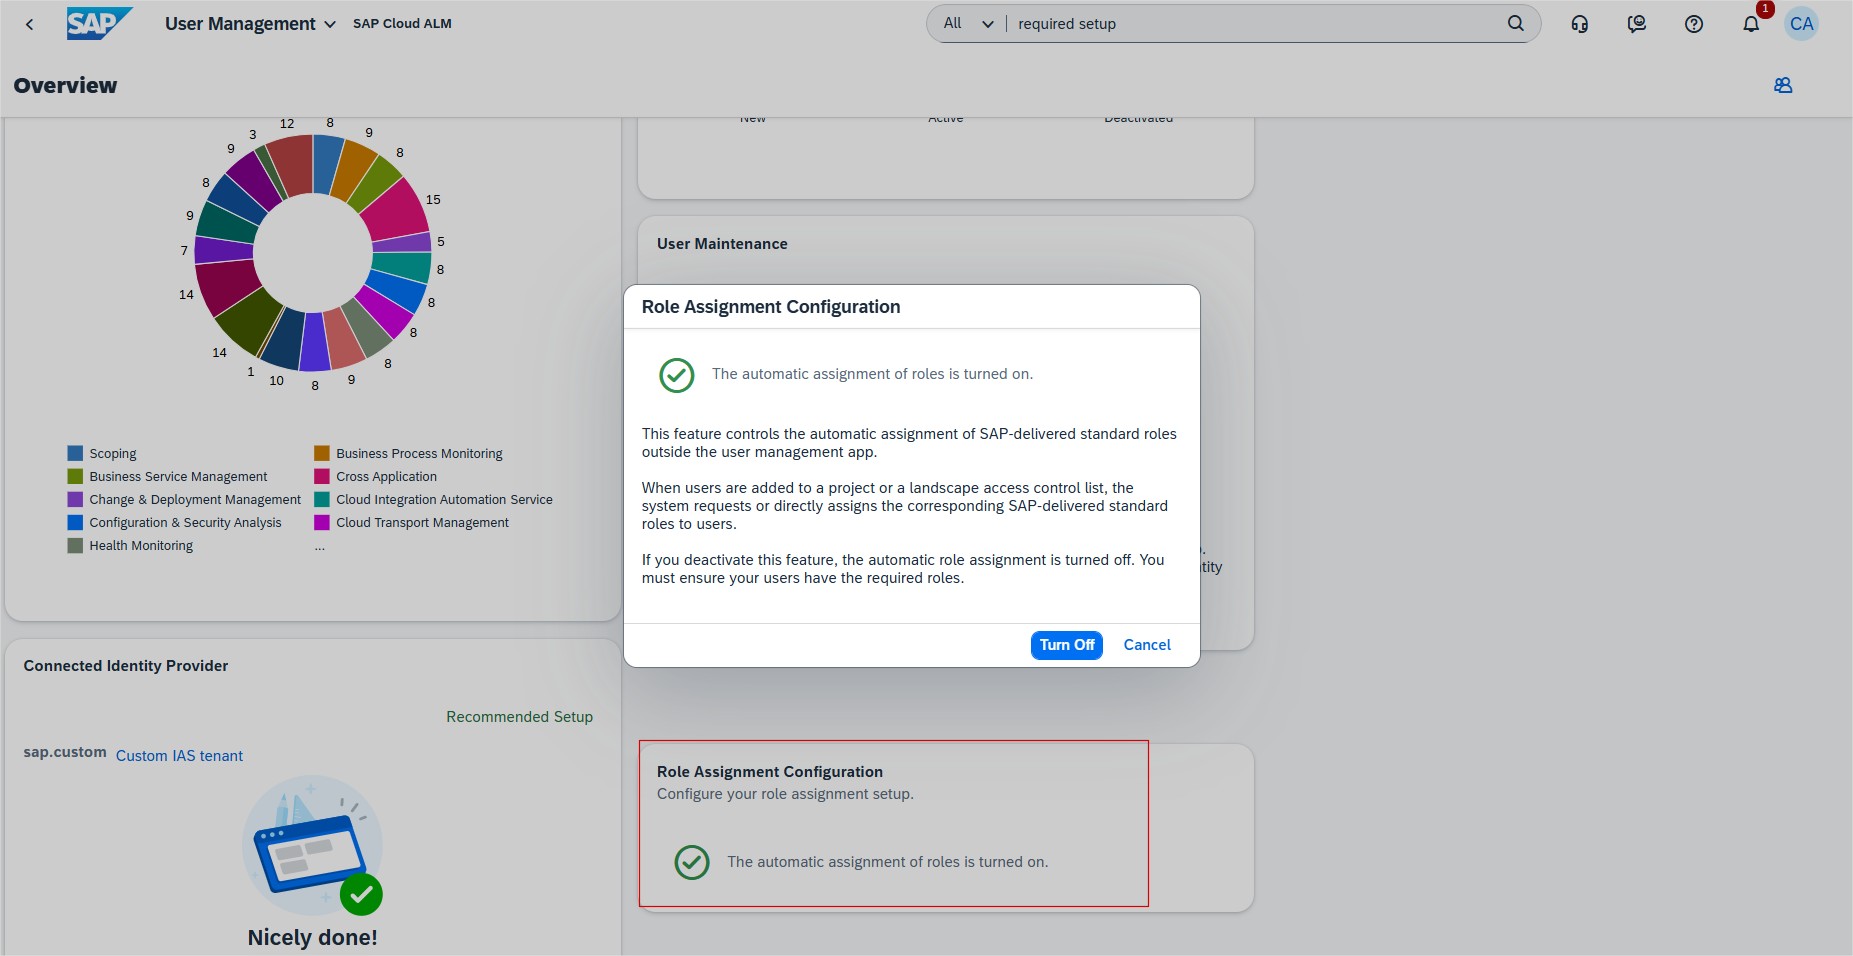This screenshot has width=1853, height=956.
Task: Open the Custom IAS tenant link
Action: click(179, 756)
